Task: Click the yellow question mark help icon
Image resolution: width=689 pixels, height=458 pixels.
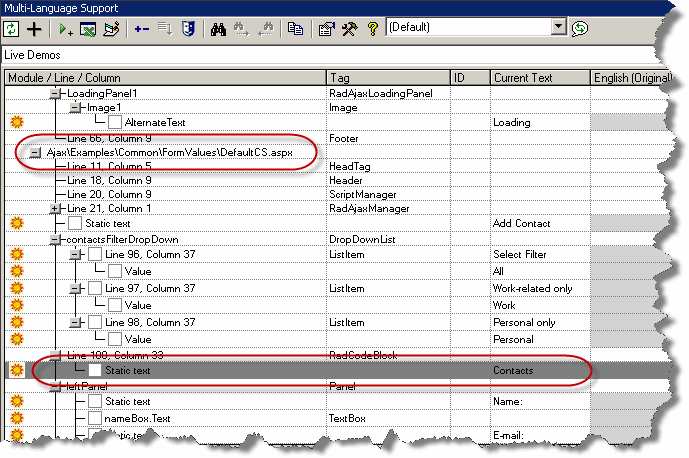Action: pyautogui.click(x=372, y=29)
